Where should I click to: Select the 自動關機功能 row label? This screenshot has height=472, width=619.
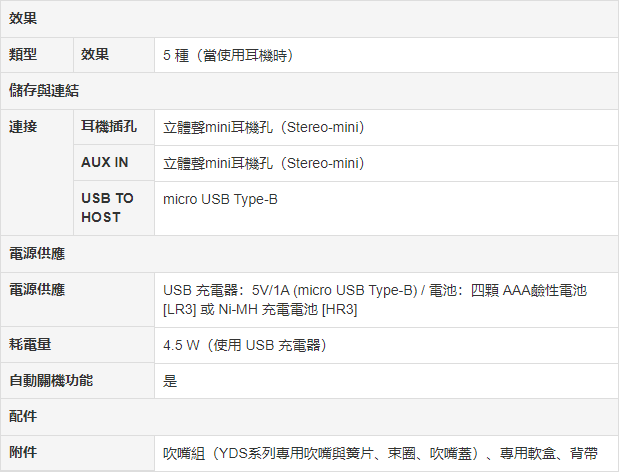point(51,381)
